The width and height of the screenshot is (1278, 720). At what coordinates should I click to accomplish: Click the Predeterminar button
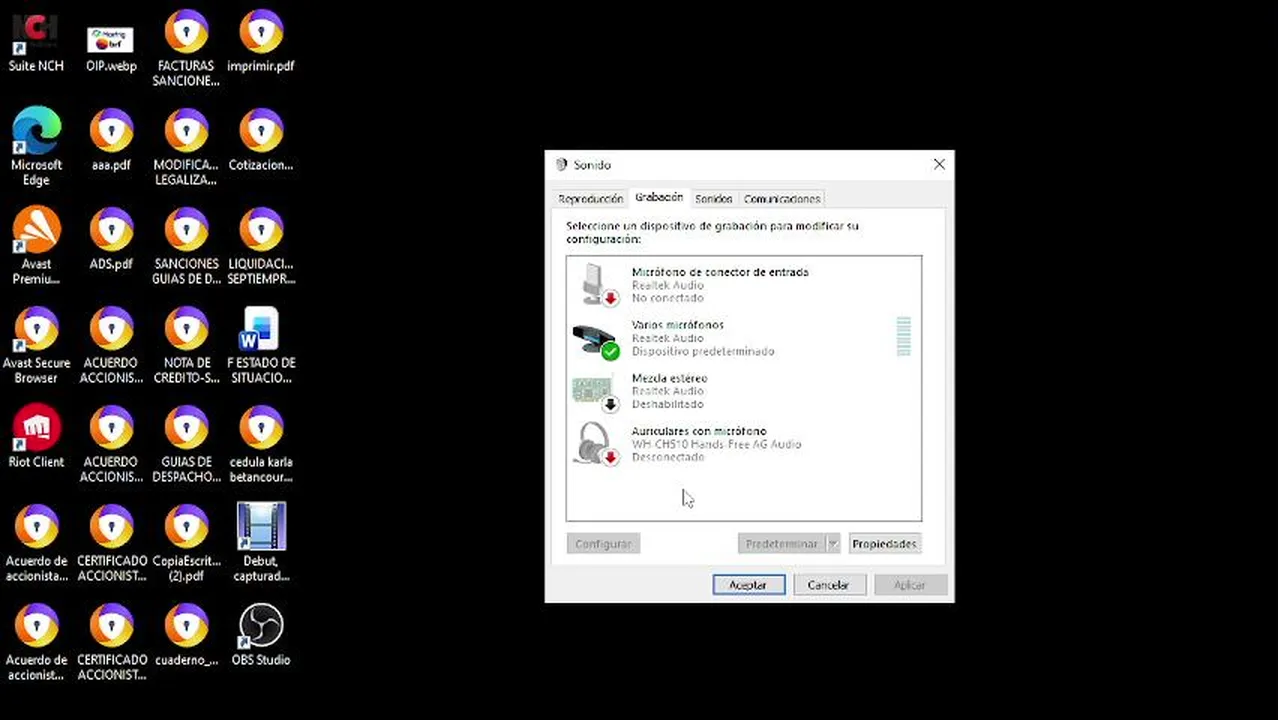pyautogui.click(x=781, y=544)
